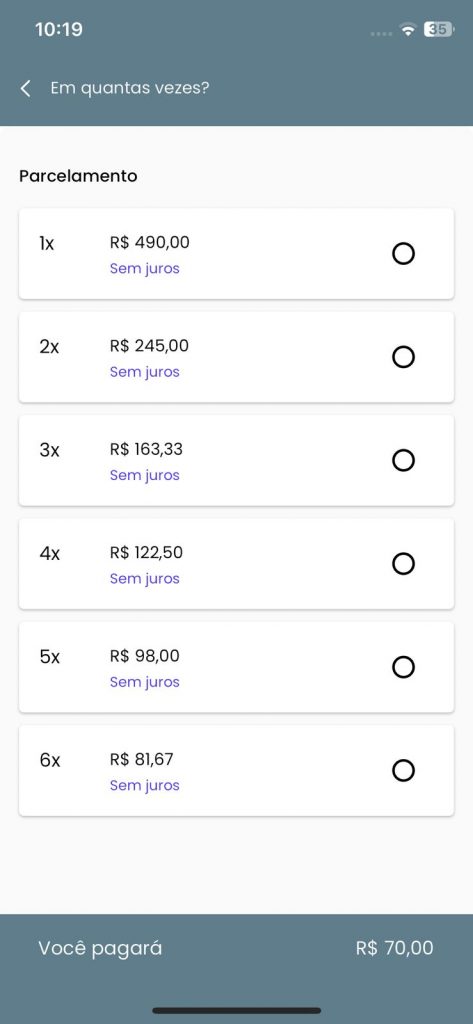Click Sem juros under R$ 122,50
Image resolution: width=473 pixels, height=1024 pixels.
[x=144, y=579]
